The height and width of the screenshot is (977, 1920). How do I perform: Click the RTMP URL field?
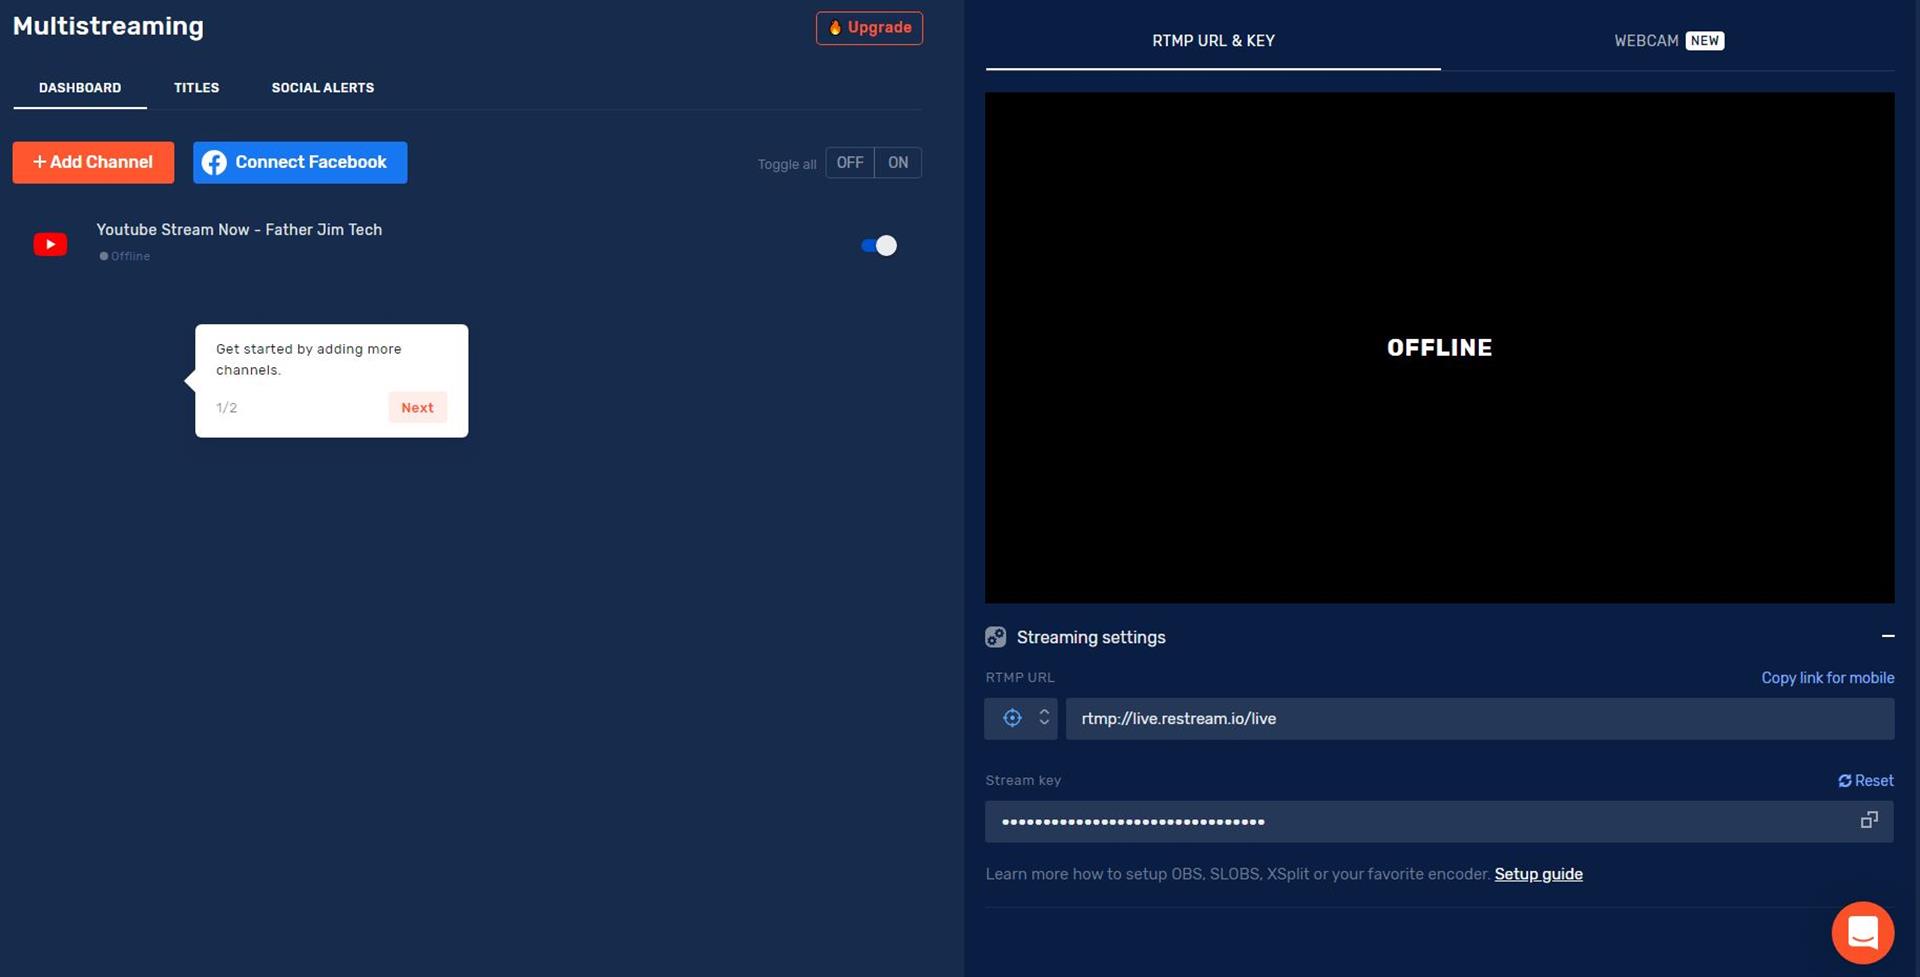pyautogui.click(x=1479, y=718)
